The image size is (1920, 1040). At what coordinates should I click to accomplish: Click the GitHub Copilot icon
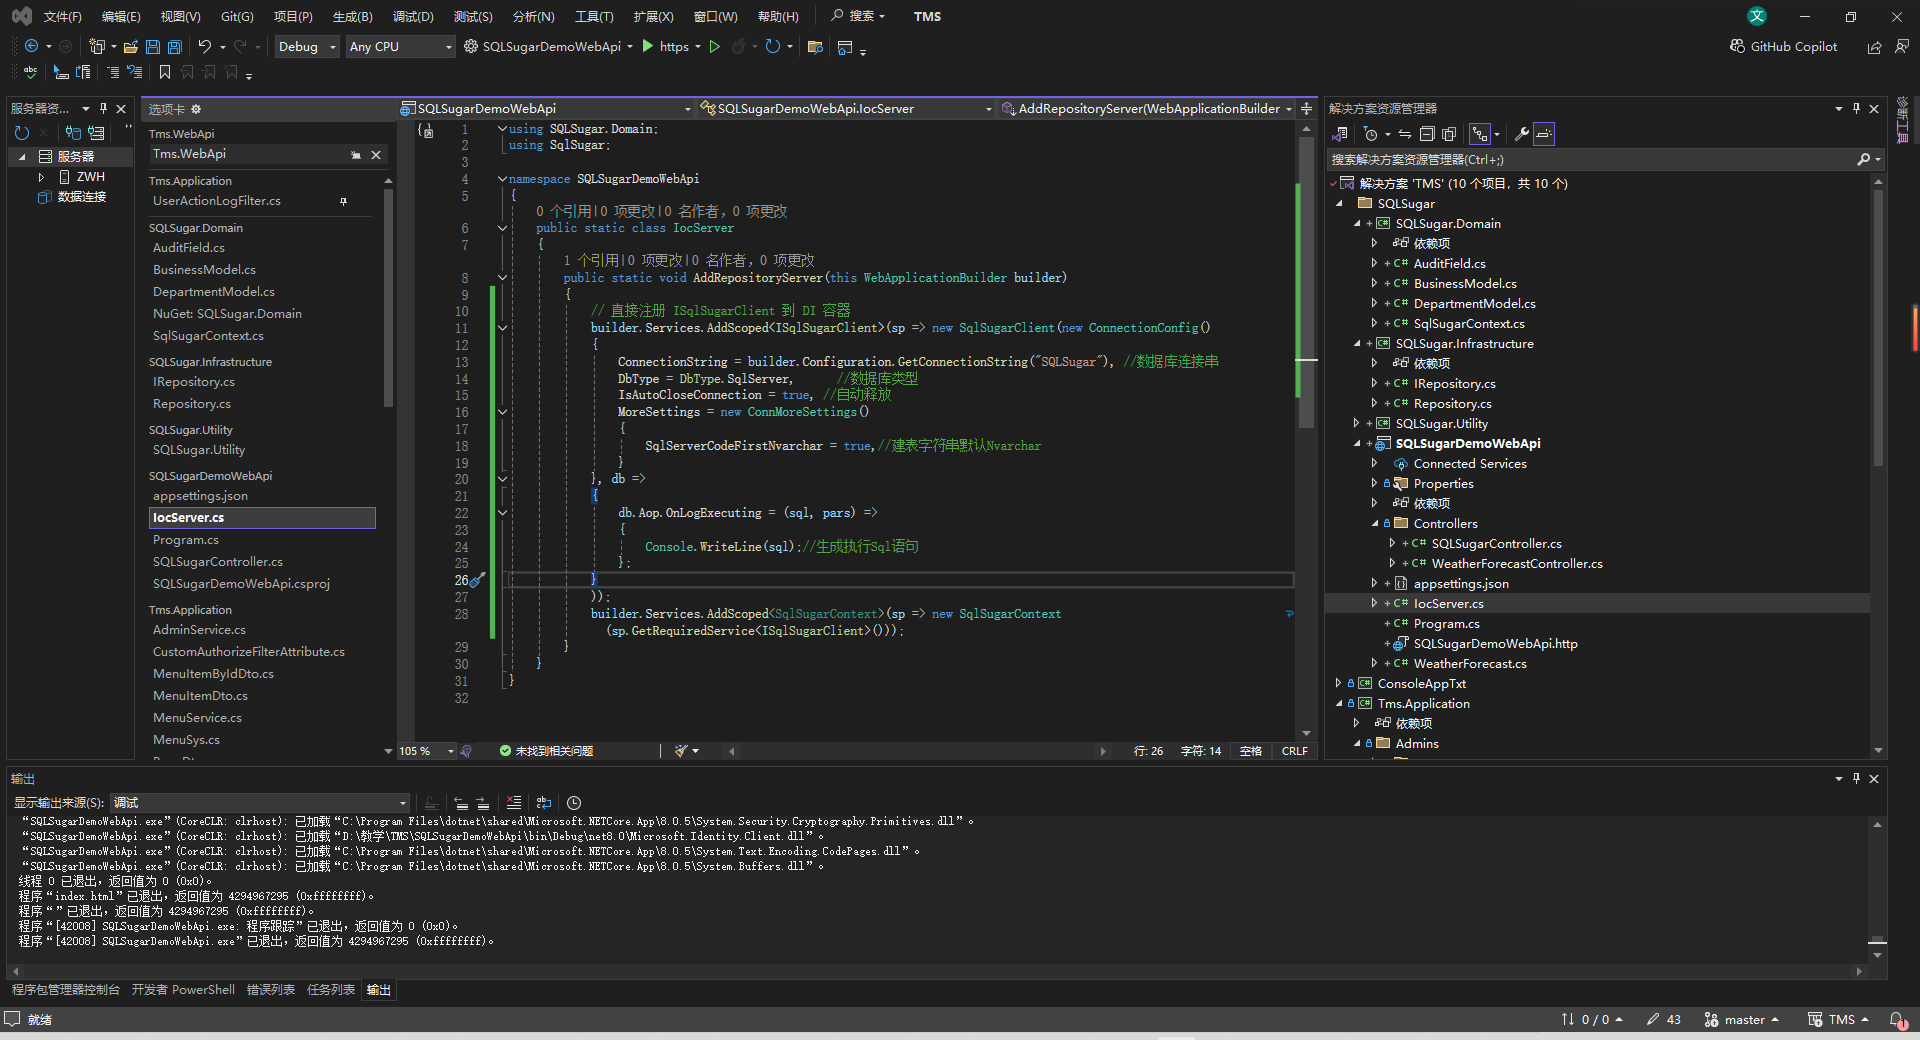(x=1737, y=47)
